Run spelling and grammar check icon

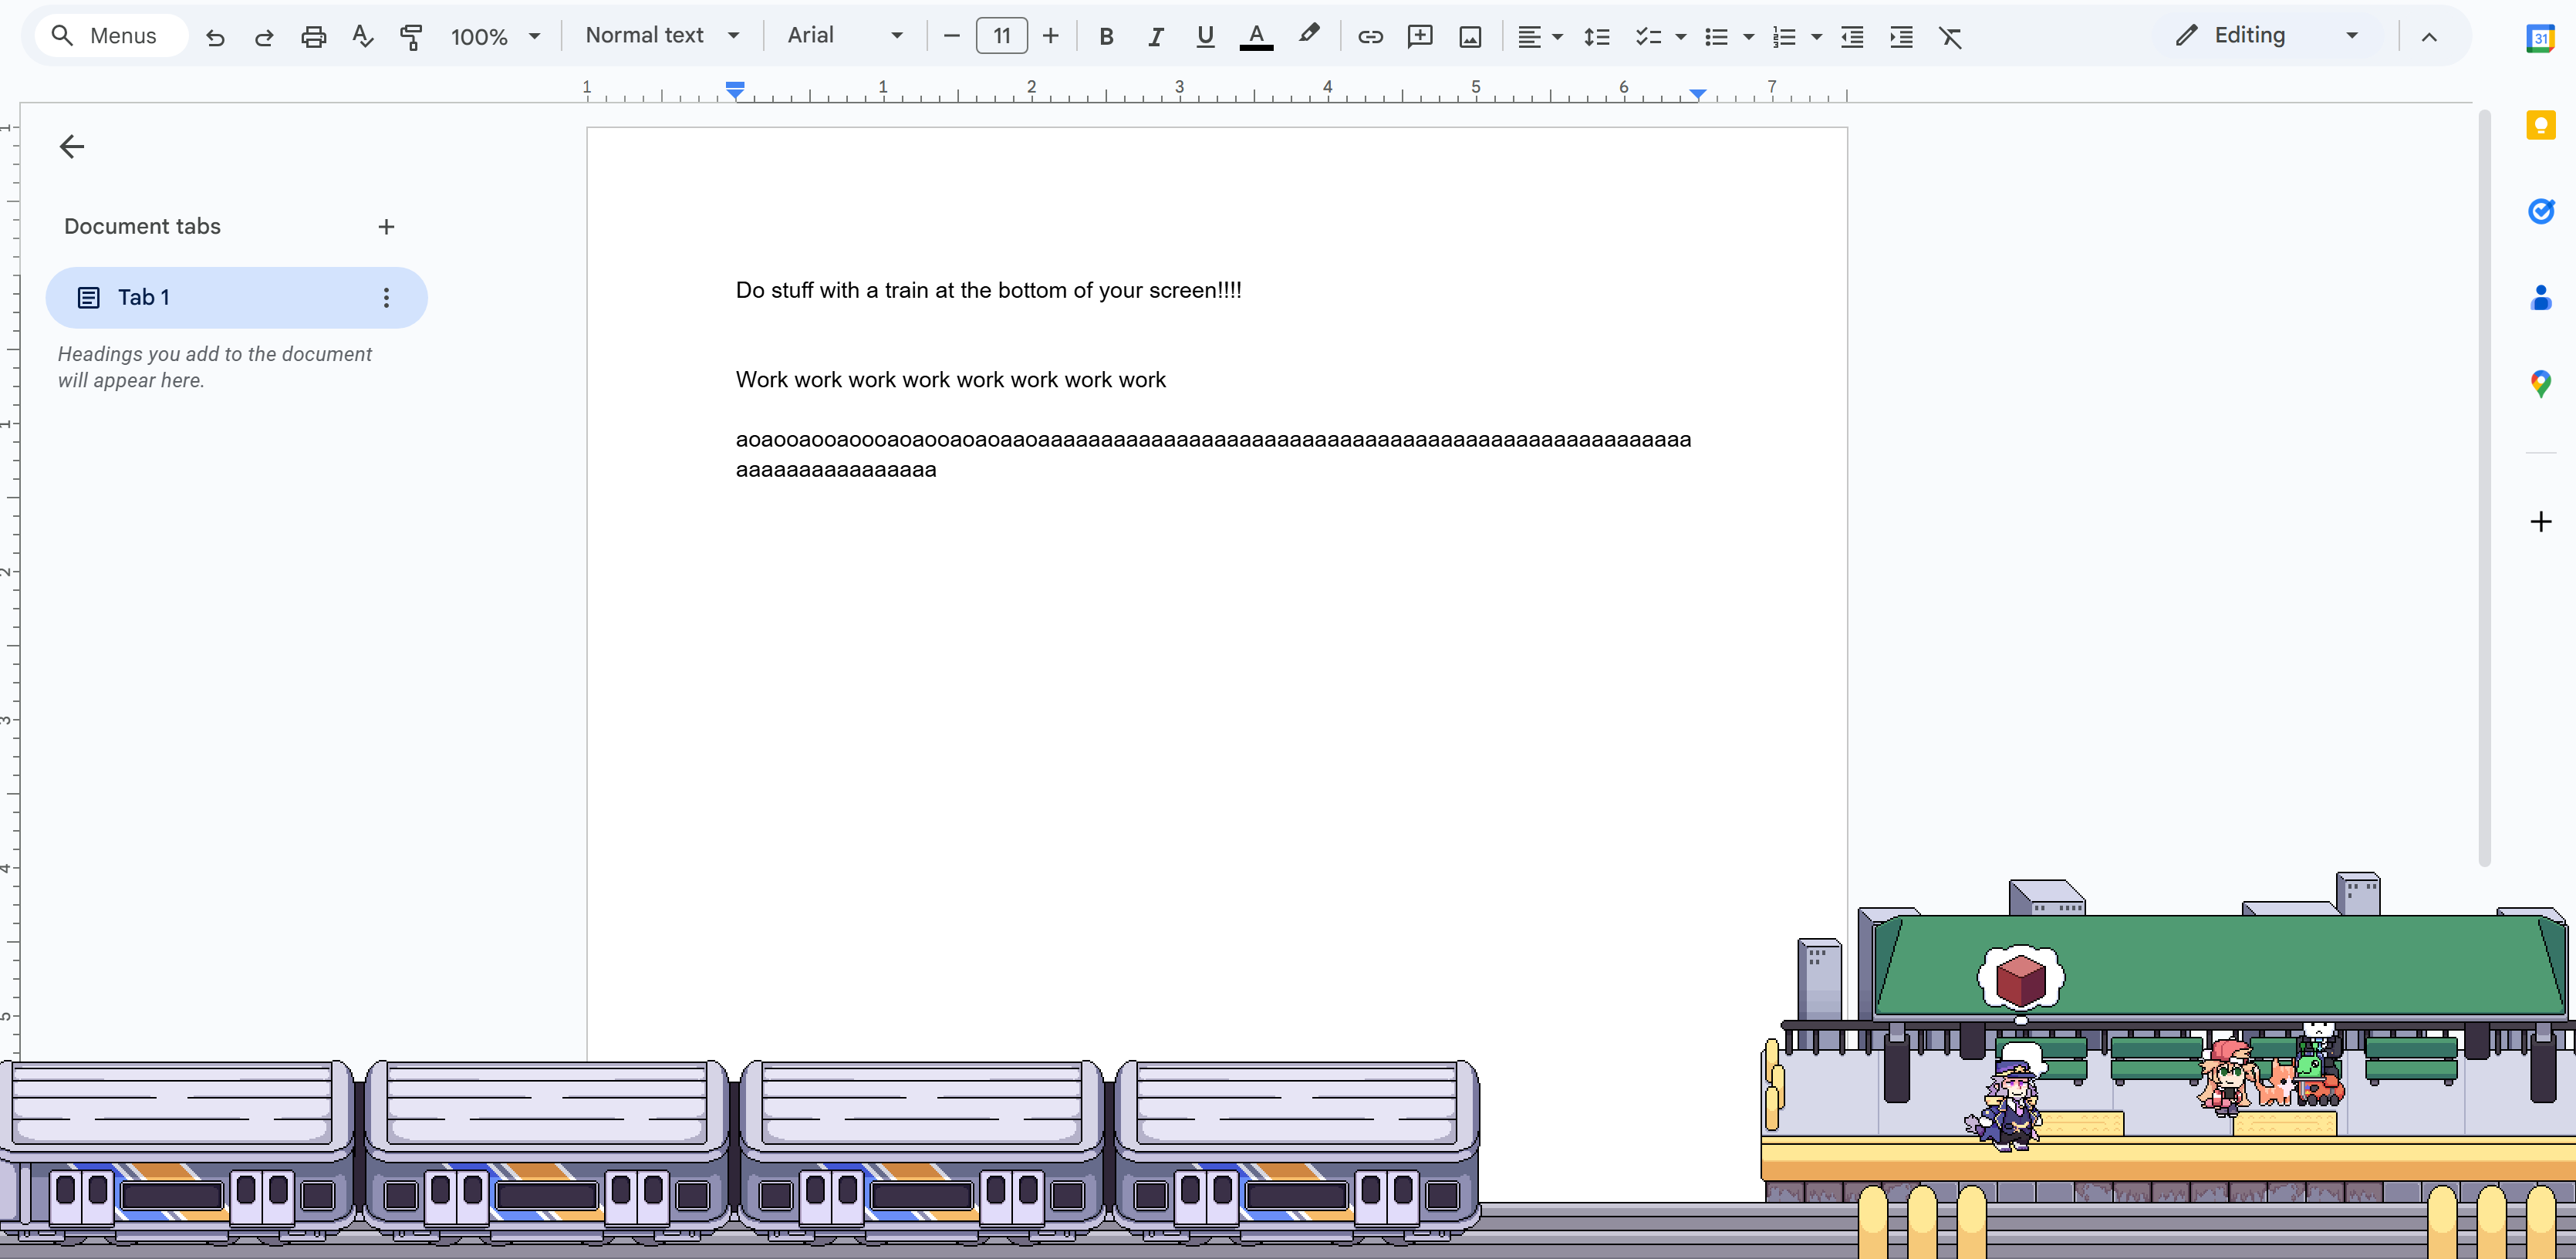362,37
